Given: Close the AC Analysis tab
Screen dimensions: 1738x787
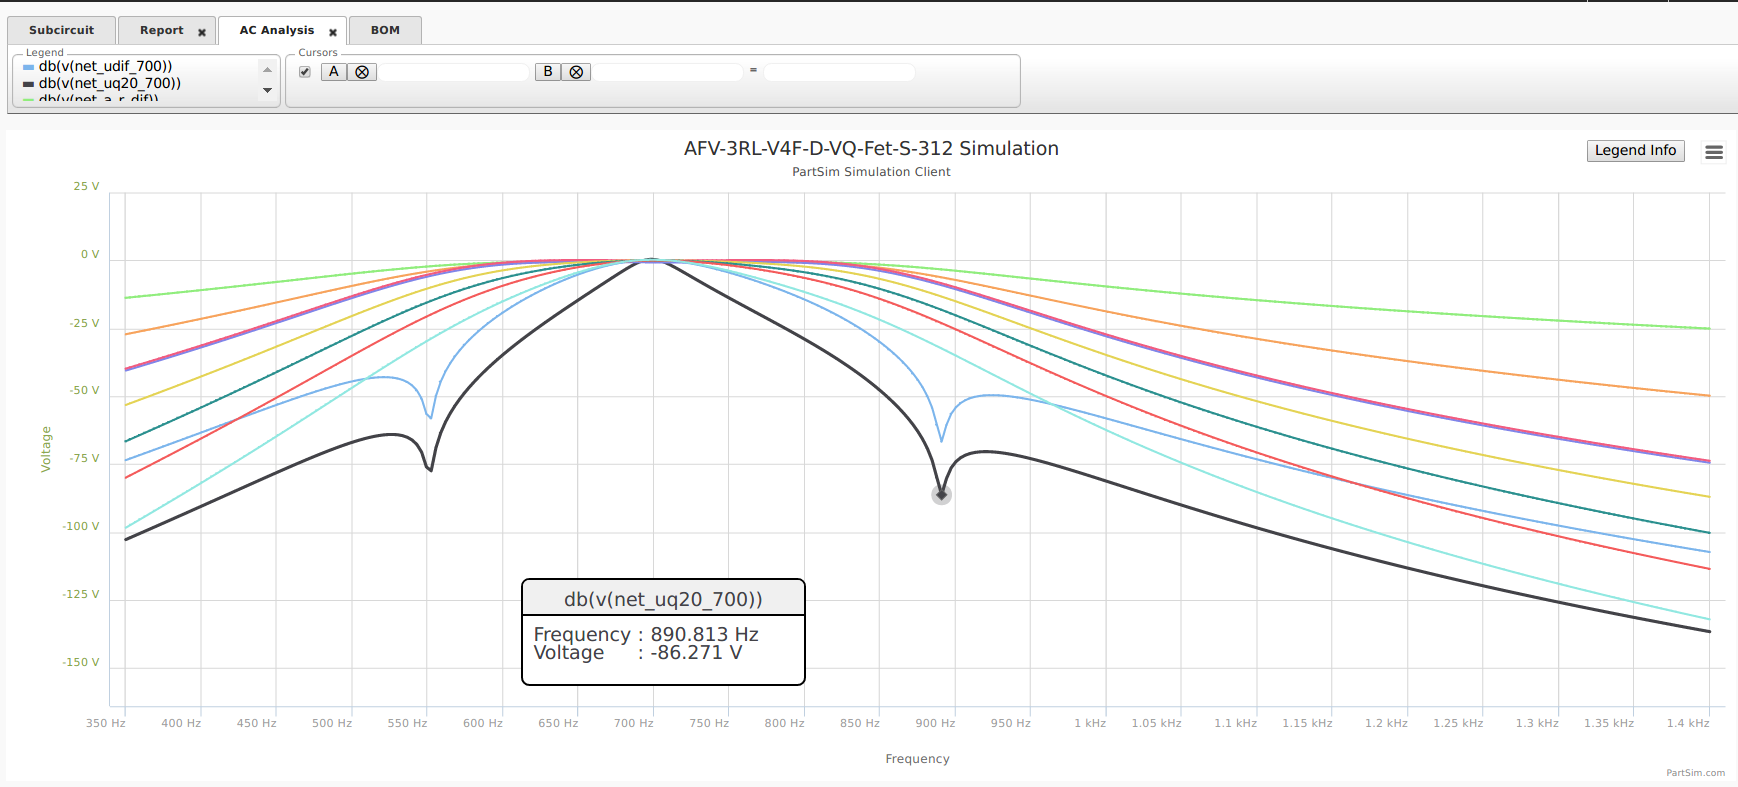Looking at the screenshot, I should click(x=333, y=32).
